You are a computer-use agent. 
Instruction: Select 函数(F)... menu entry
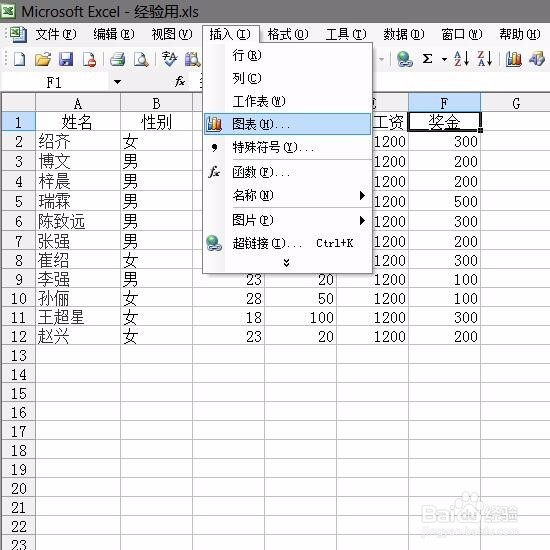point(287,172)
